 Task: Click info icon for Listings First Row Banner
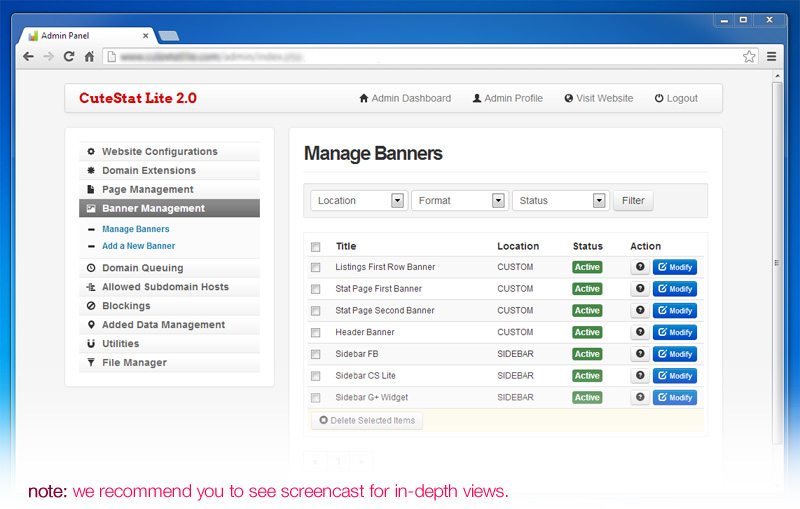(640, 267)
